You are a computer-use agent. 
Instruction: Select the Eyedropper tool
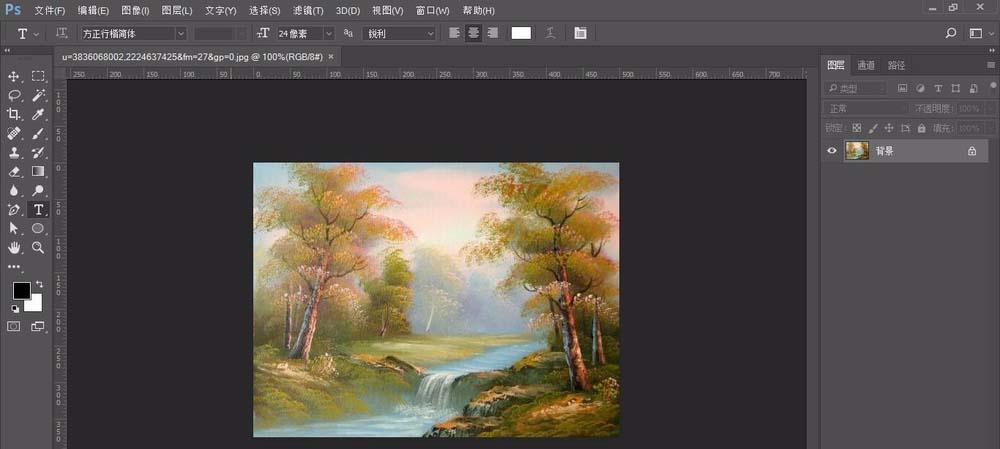click(38, 114)
